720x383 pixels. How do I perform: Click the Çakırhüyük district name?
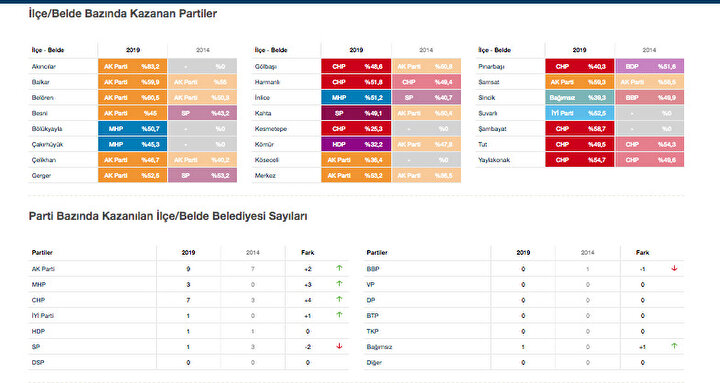pos(47,145)
